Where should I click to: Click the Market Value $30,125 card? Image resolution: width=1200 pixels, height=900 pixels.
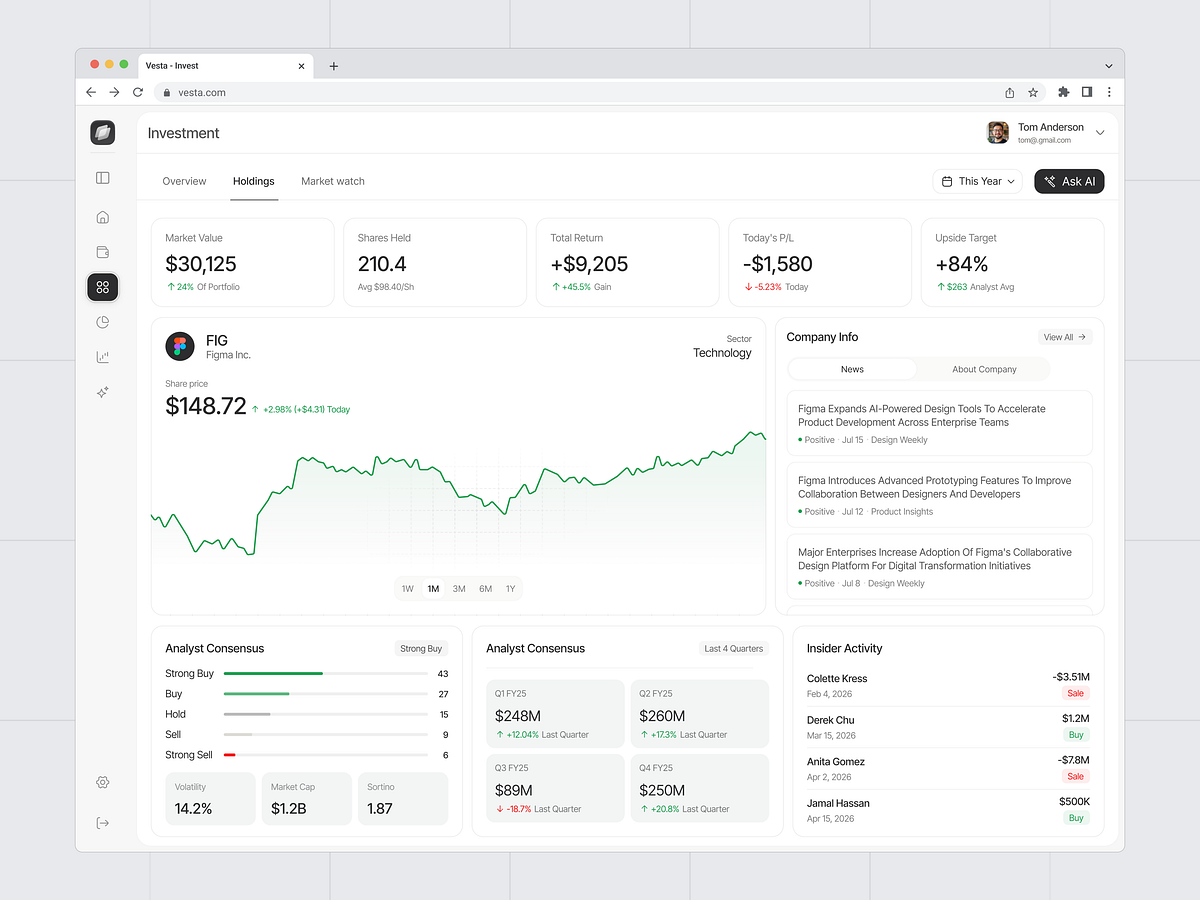point(242,262)
